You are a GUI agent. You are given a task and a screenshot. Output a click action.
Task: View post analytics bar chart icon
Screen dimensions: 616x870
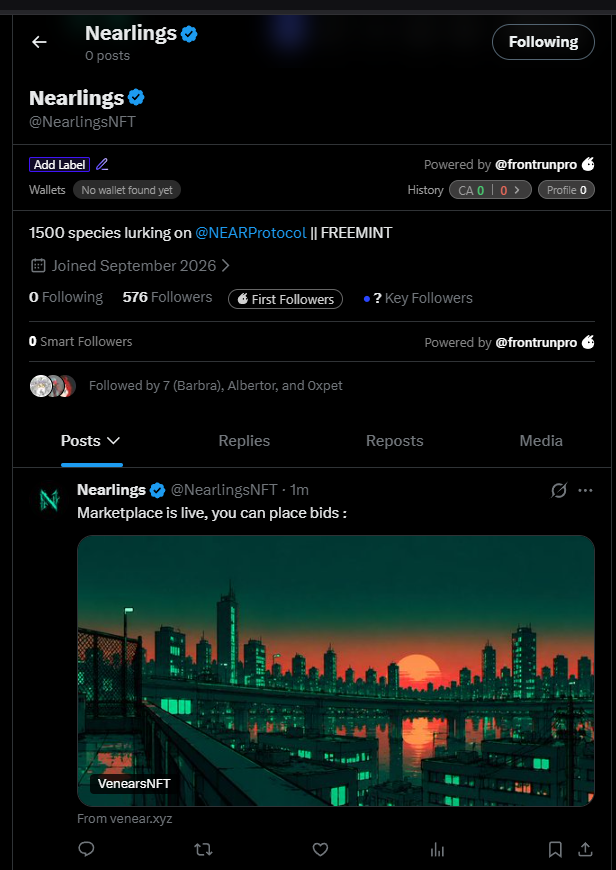point(437,849)
